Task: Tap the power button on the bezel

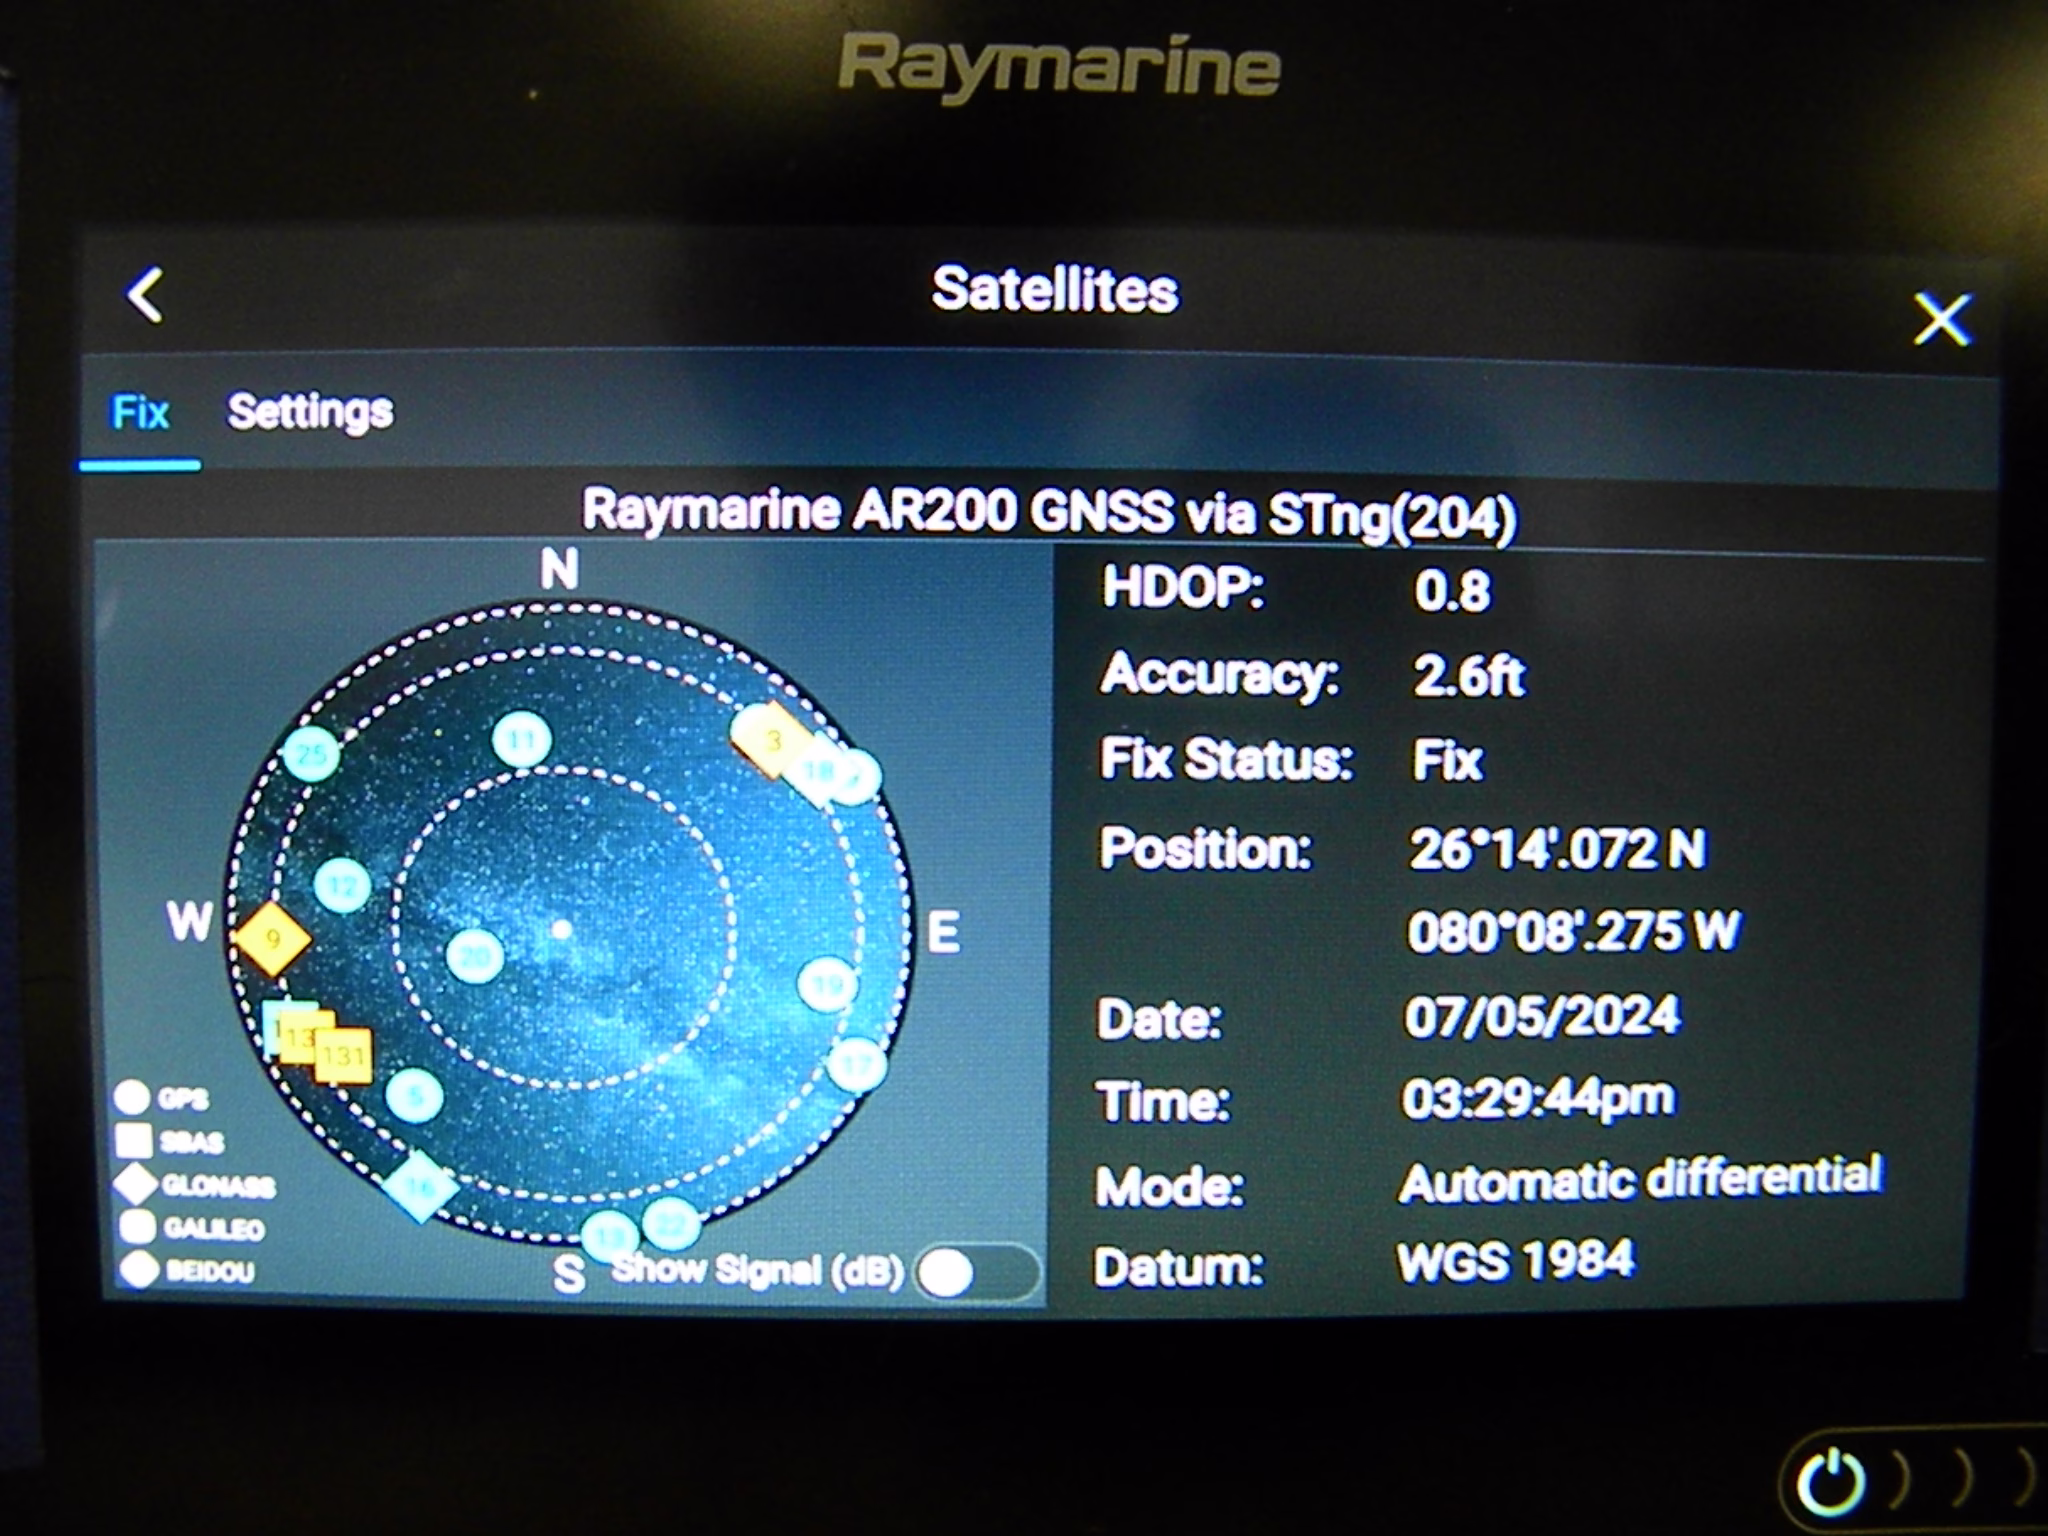Action: [x=1830, y=1483]
